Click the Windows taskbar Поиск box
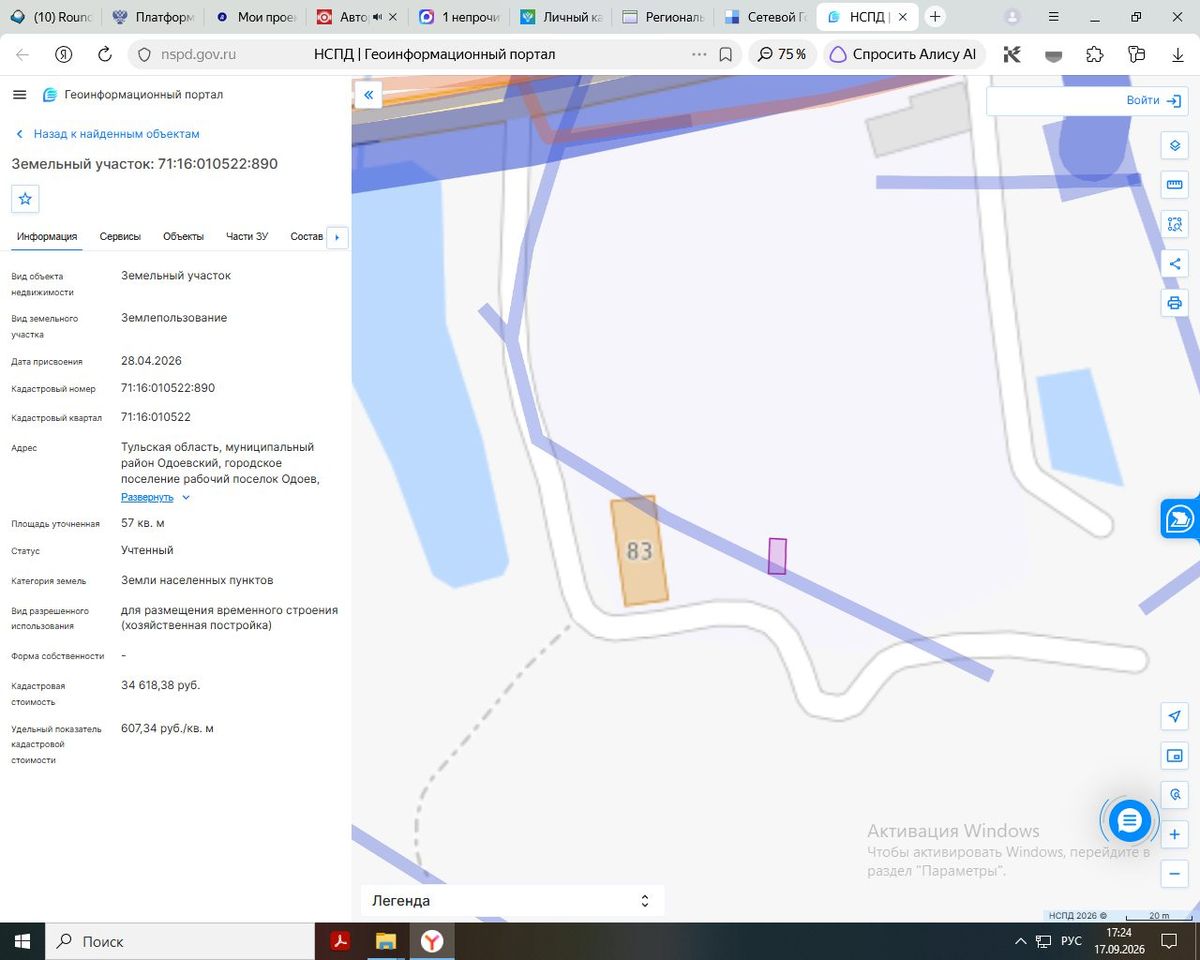1200x960 pixels. [x=180, y=941]
